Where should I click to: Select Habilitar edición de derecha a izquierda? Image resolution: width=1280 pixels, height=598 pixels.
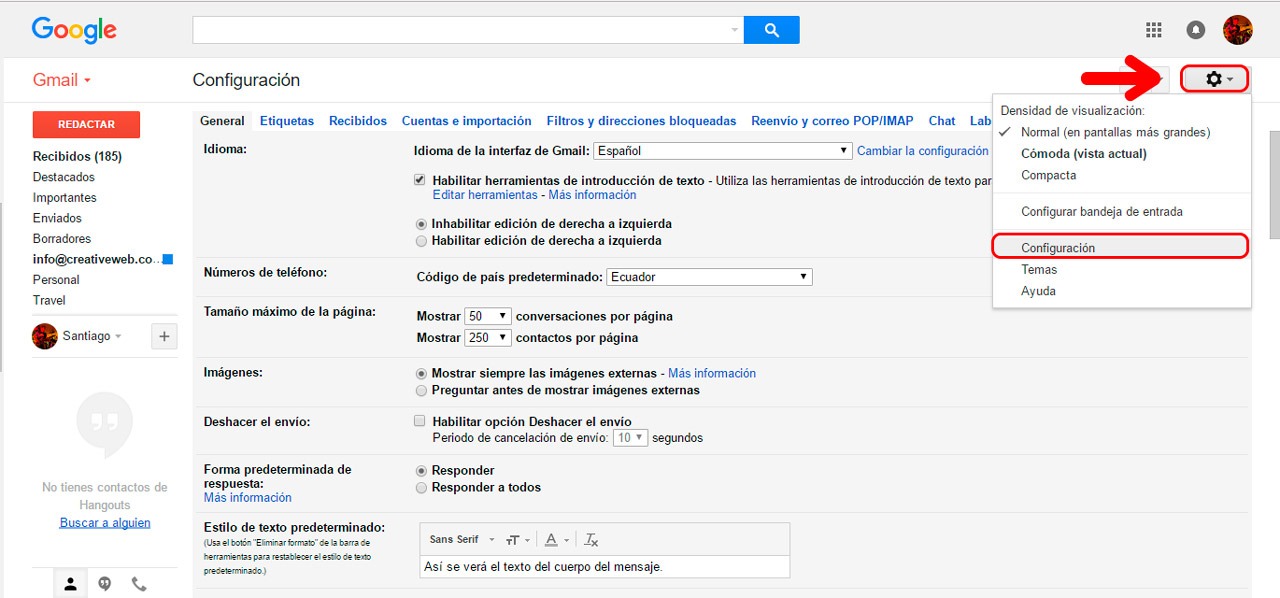coord(421,241)
